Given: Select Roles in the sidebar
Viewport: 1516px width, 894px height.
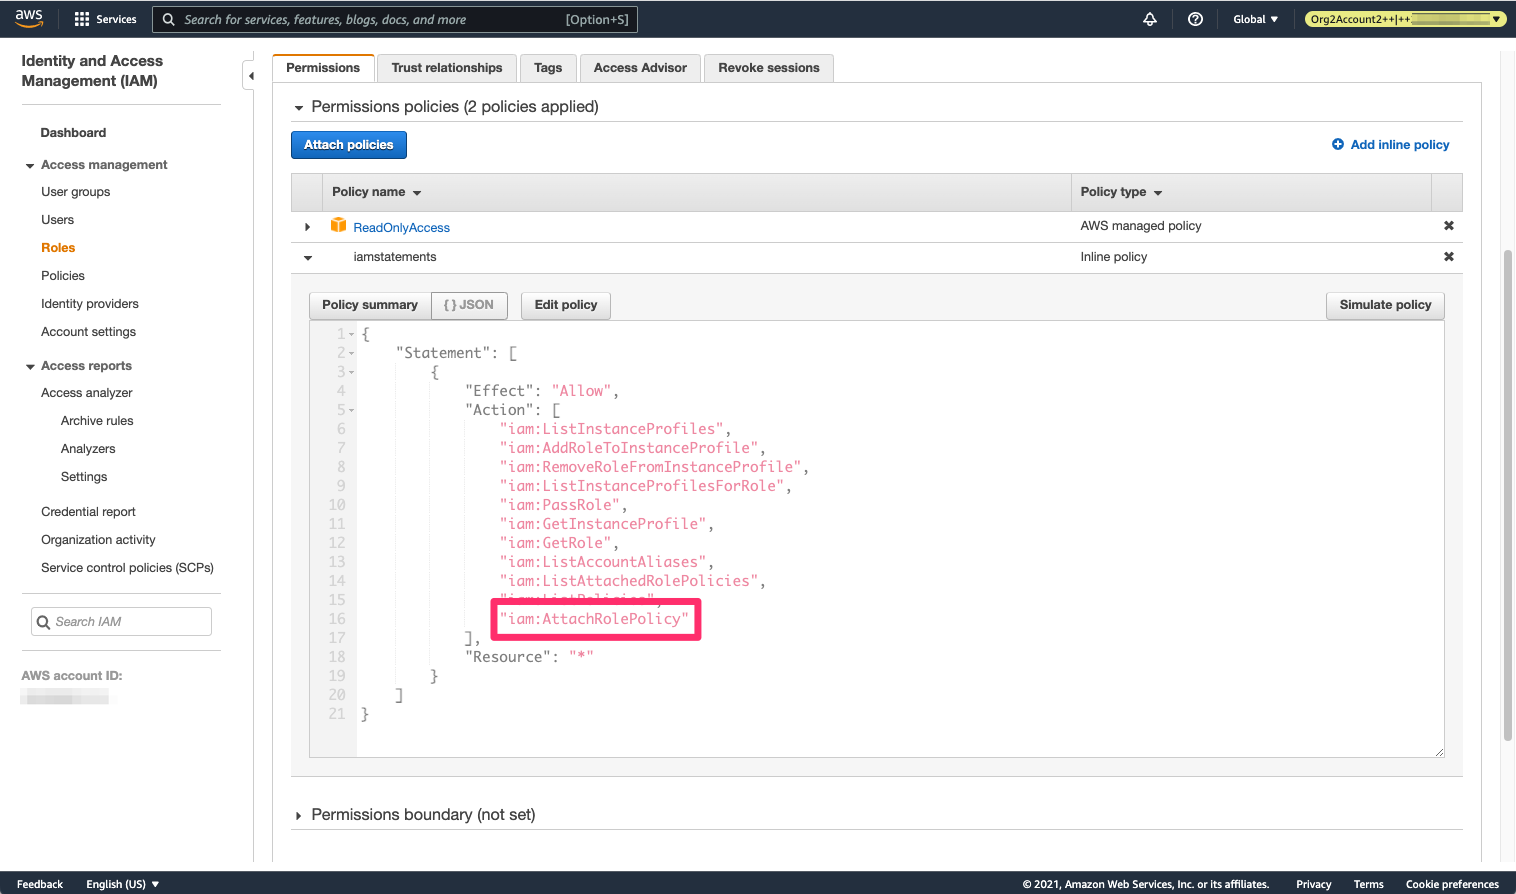Looking at the screenshot, I should [58, 248].
